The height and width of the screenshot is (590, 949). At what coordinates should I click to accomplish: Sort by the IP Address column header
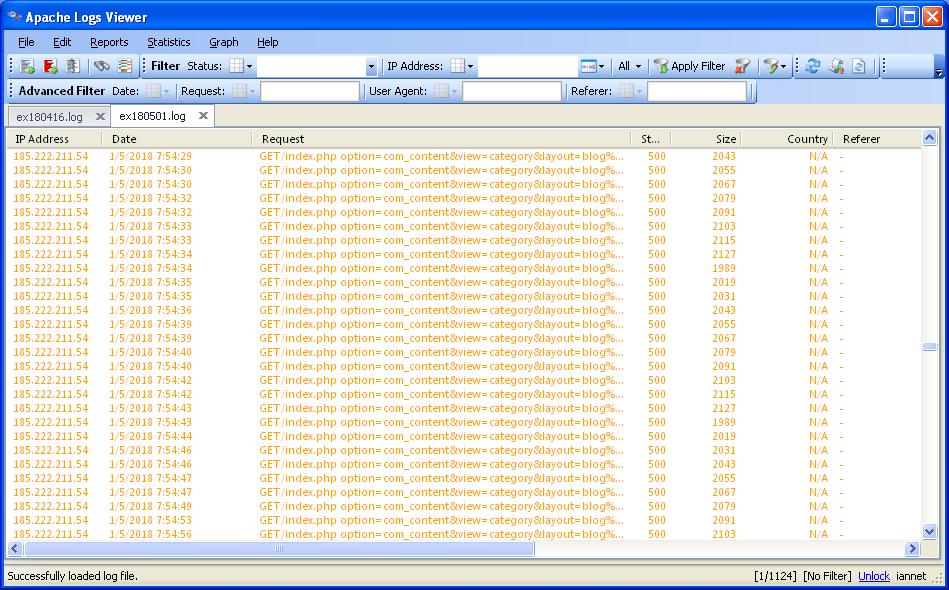point(54,139)
